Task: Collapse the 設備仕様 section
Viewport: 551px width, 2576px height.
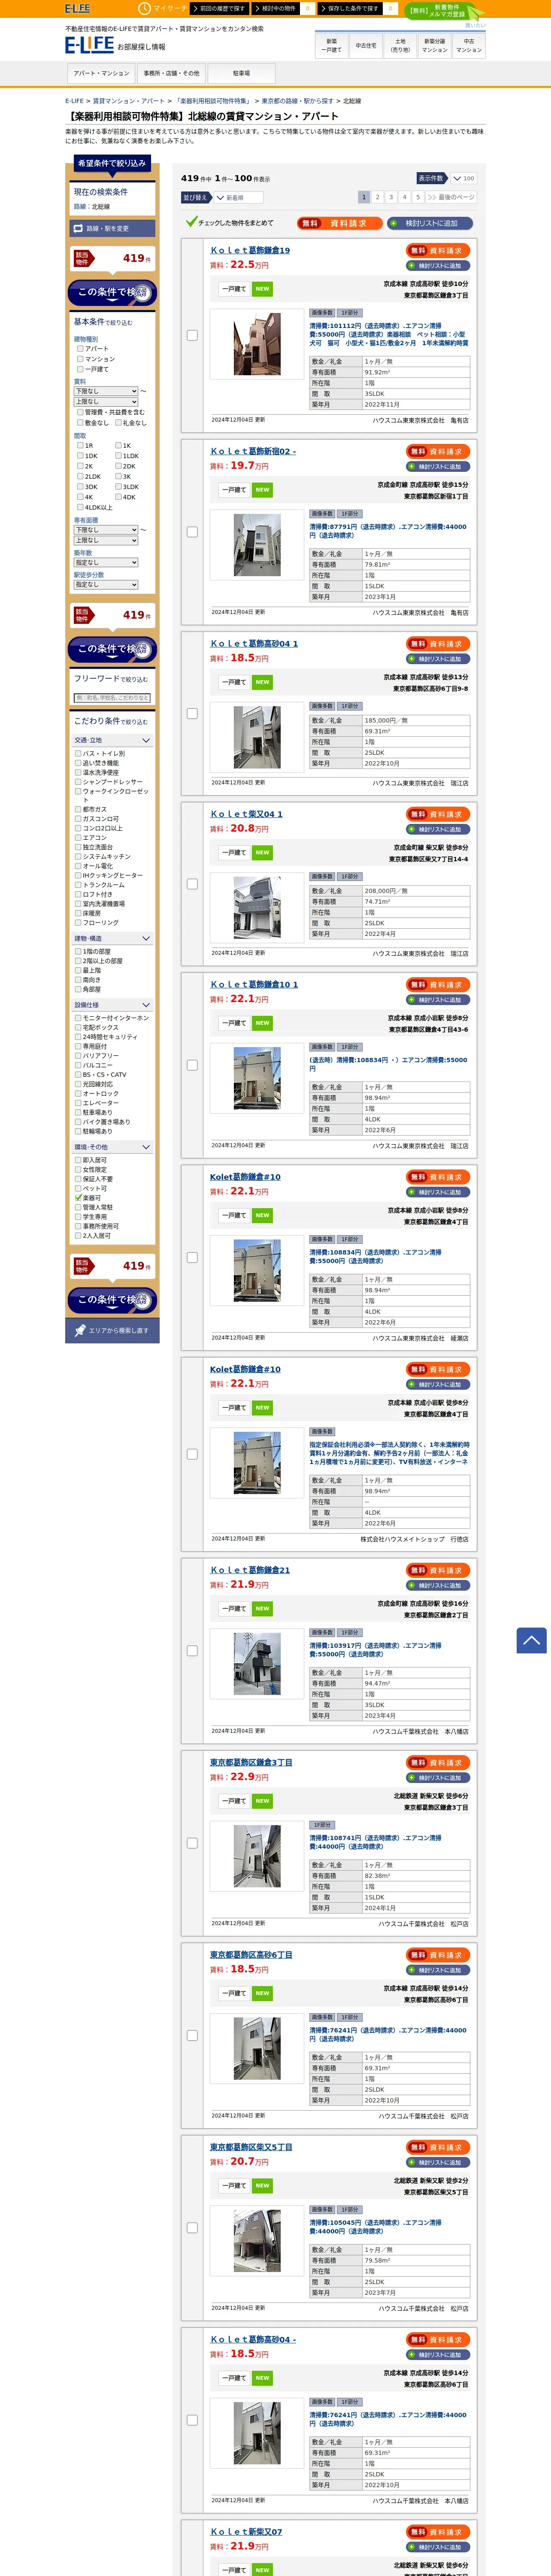Action: (112, 1005)
